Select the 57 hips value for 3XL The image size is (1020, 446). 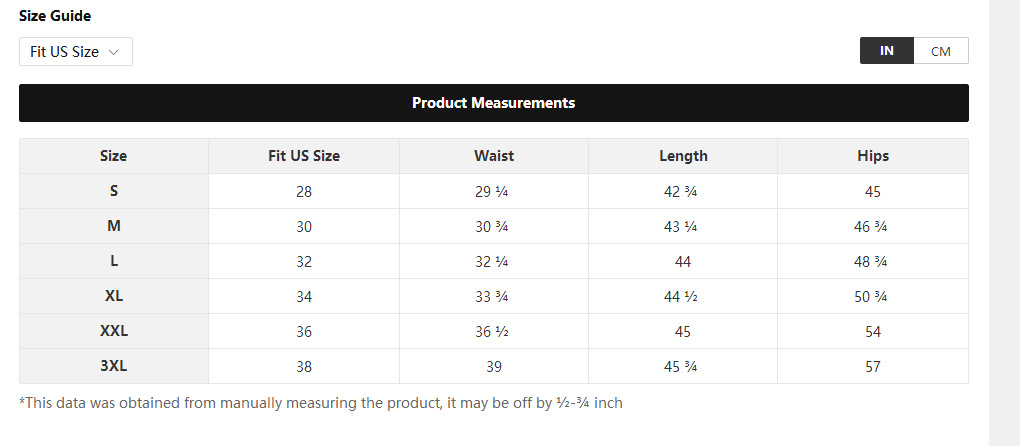click(873, 367)
